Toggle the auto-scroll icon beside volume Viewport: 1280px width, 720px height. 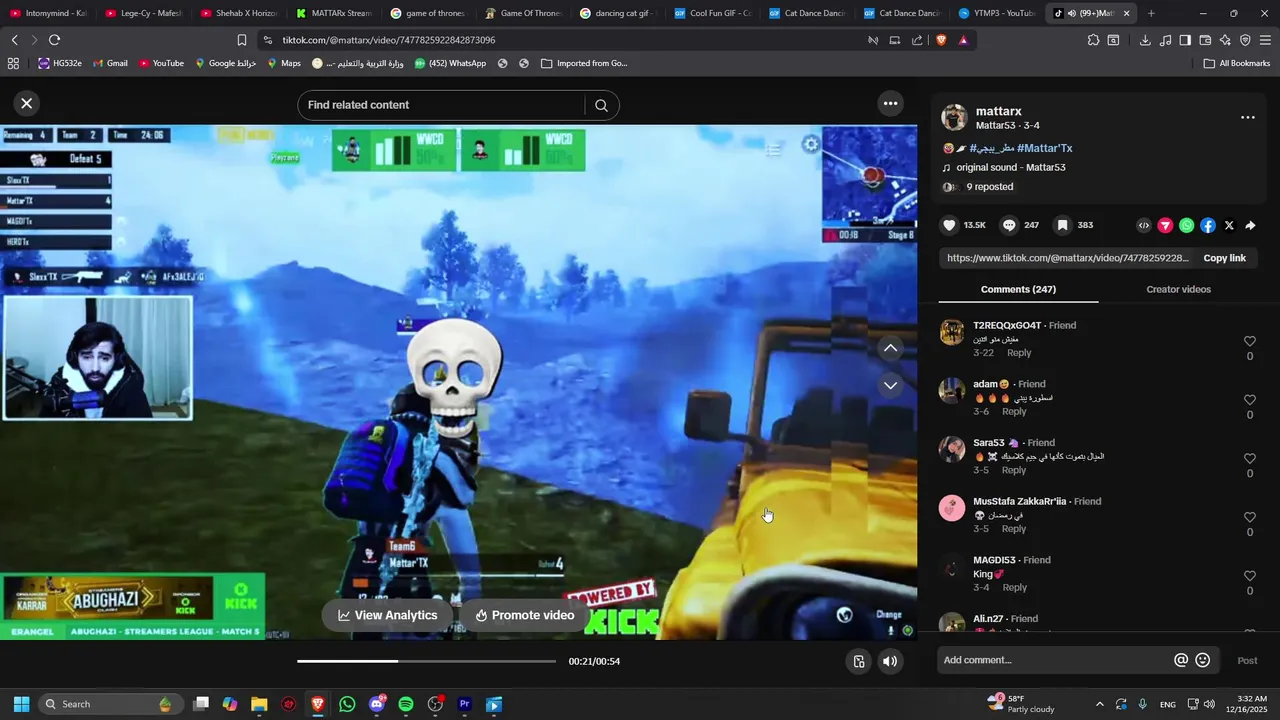click(x=858, y=661)
